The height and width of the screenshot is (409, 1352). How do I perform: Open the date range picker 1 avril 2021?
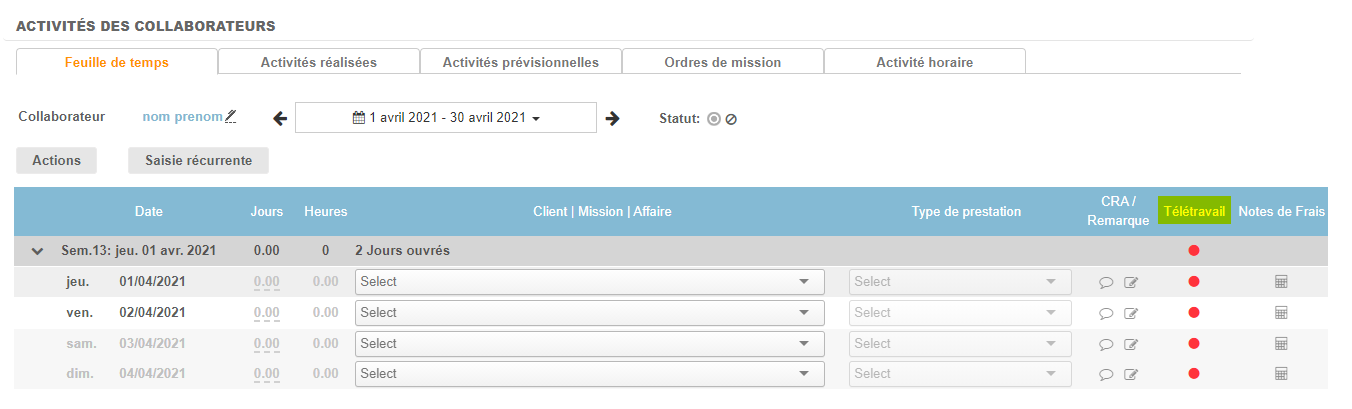coord(446,118)
